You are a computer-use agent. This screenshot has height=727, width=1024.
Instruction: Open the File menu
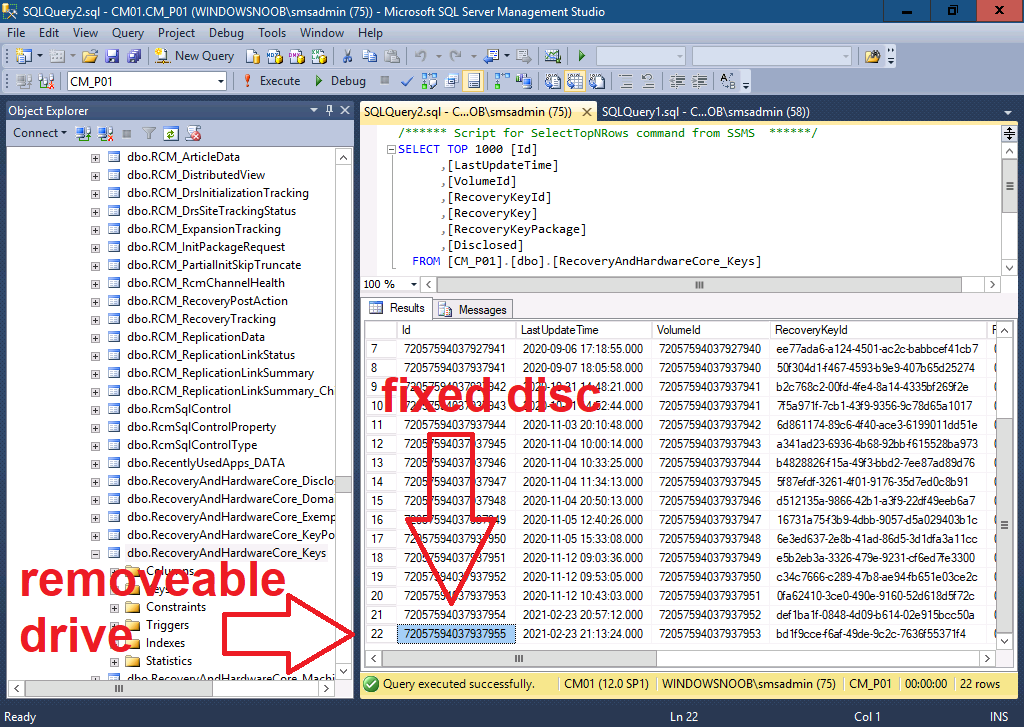tap(16, 33)
